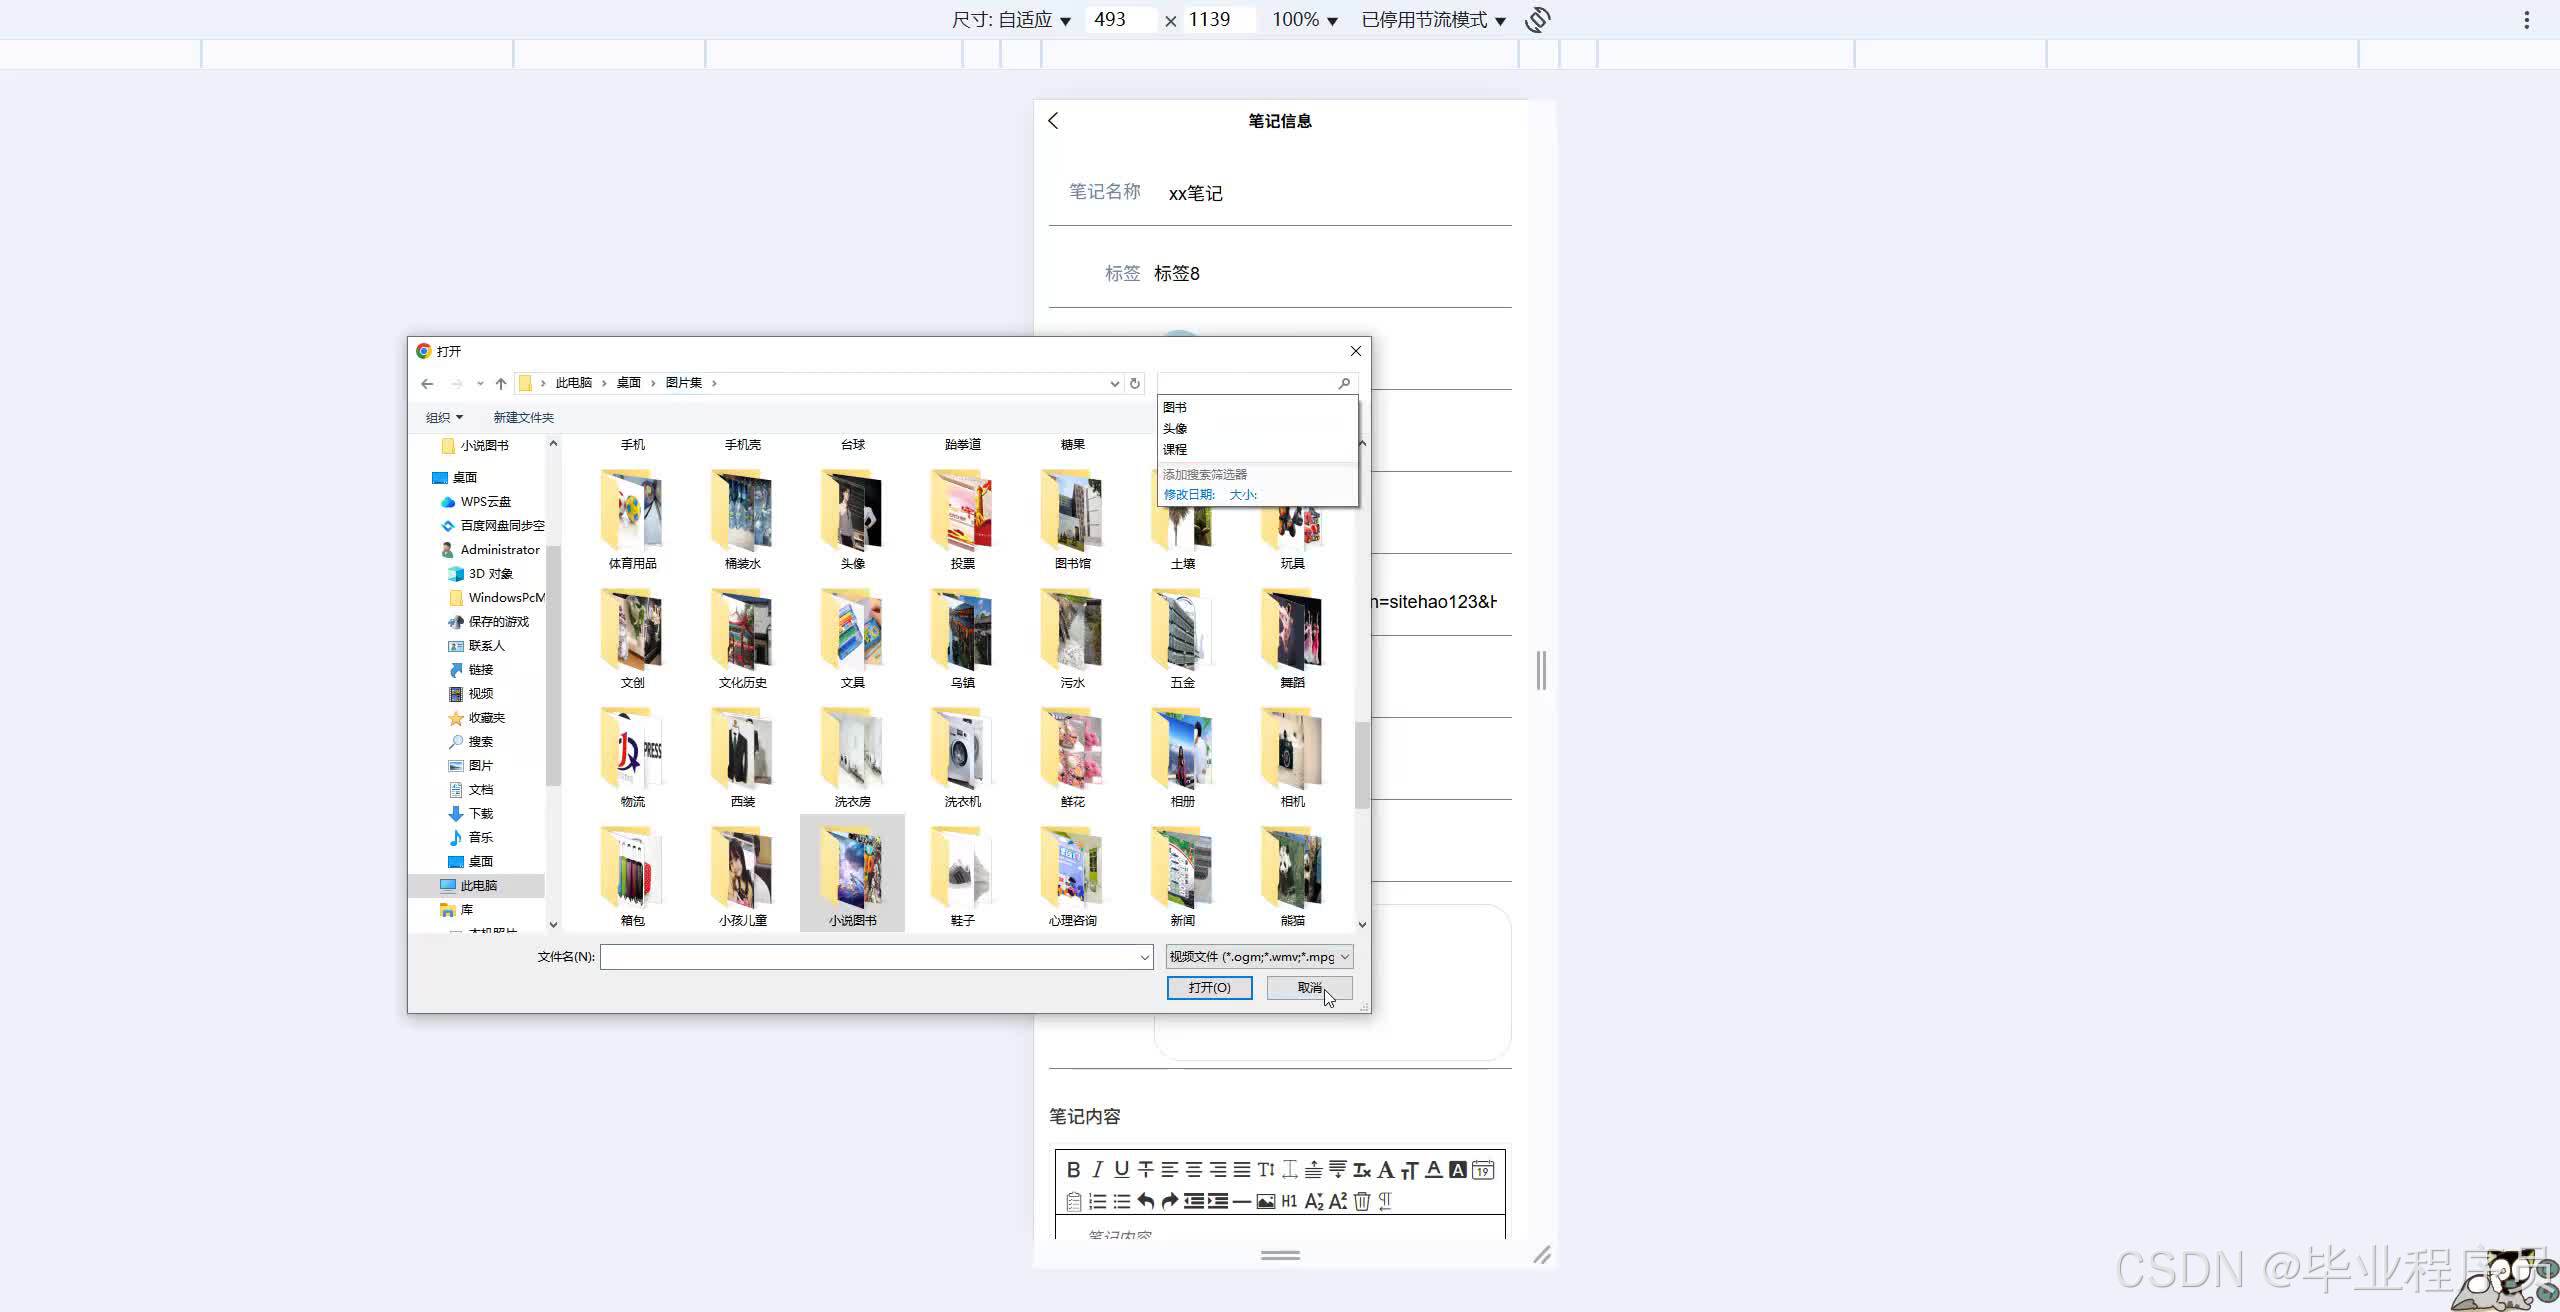Indent text with the increase-indent icon
This screenshot has width=2560, height=1312.
(x=1217, y=1201)
